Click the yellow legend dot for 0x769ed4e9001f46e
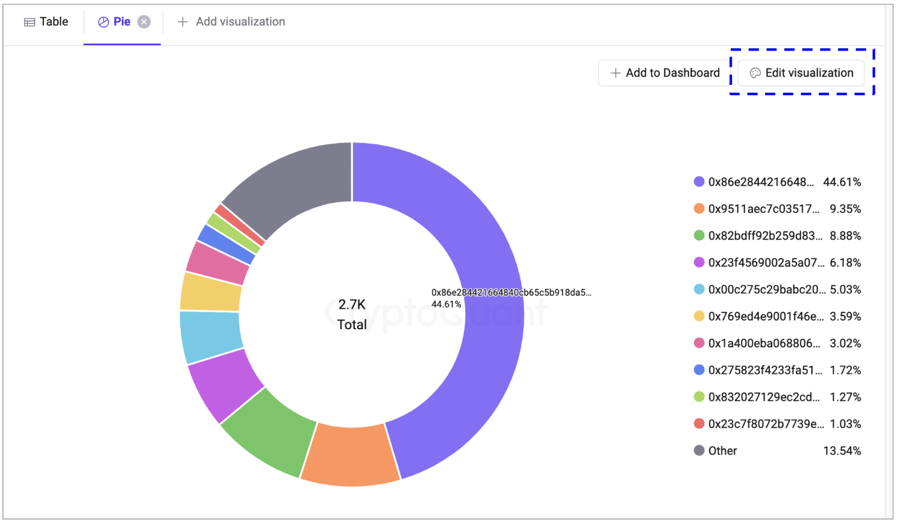 tap(699, 316)
